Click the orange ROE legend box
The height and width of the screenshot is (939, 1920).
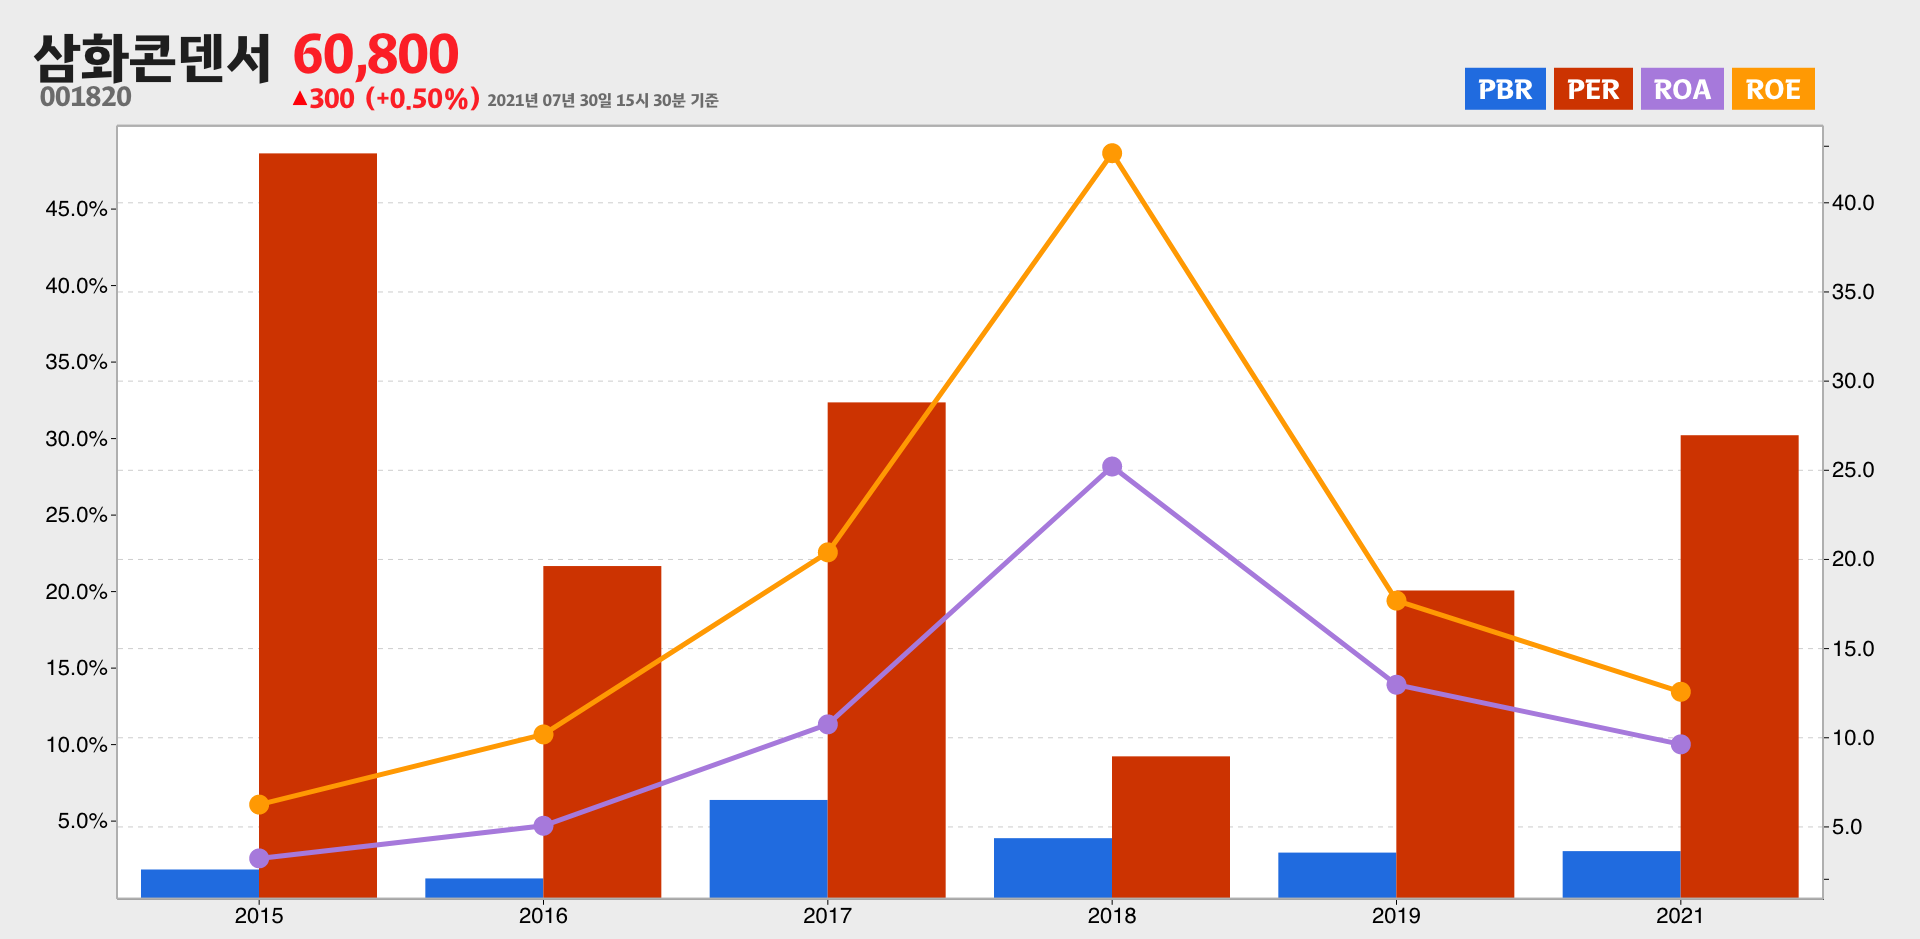[x=1773, y=89]
